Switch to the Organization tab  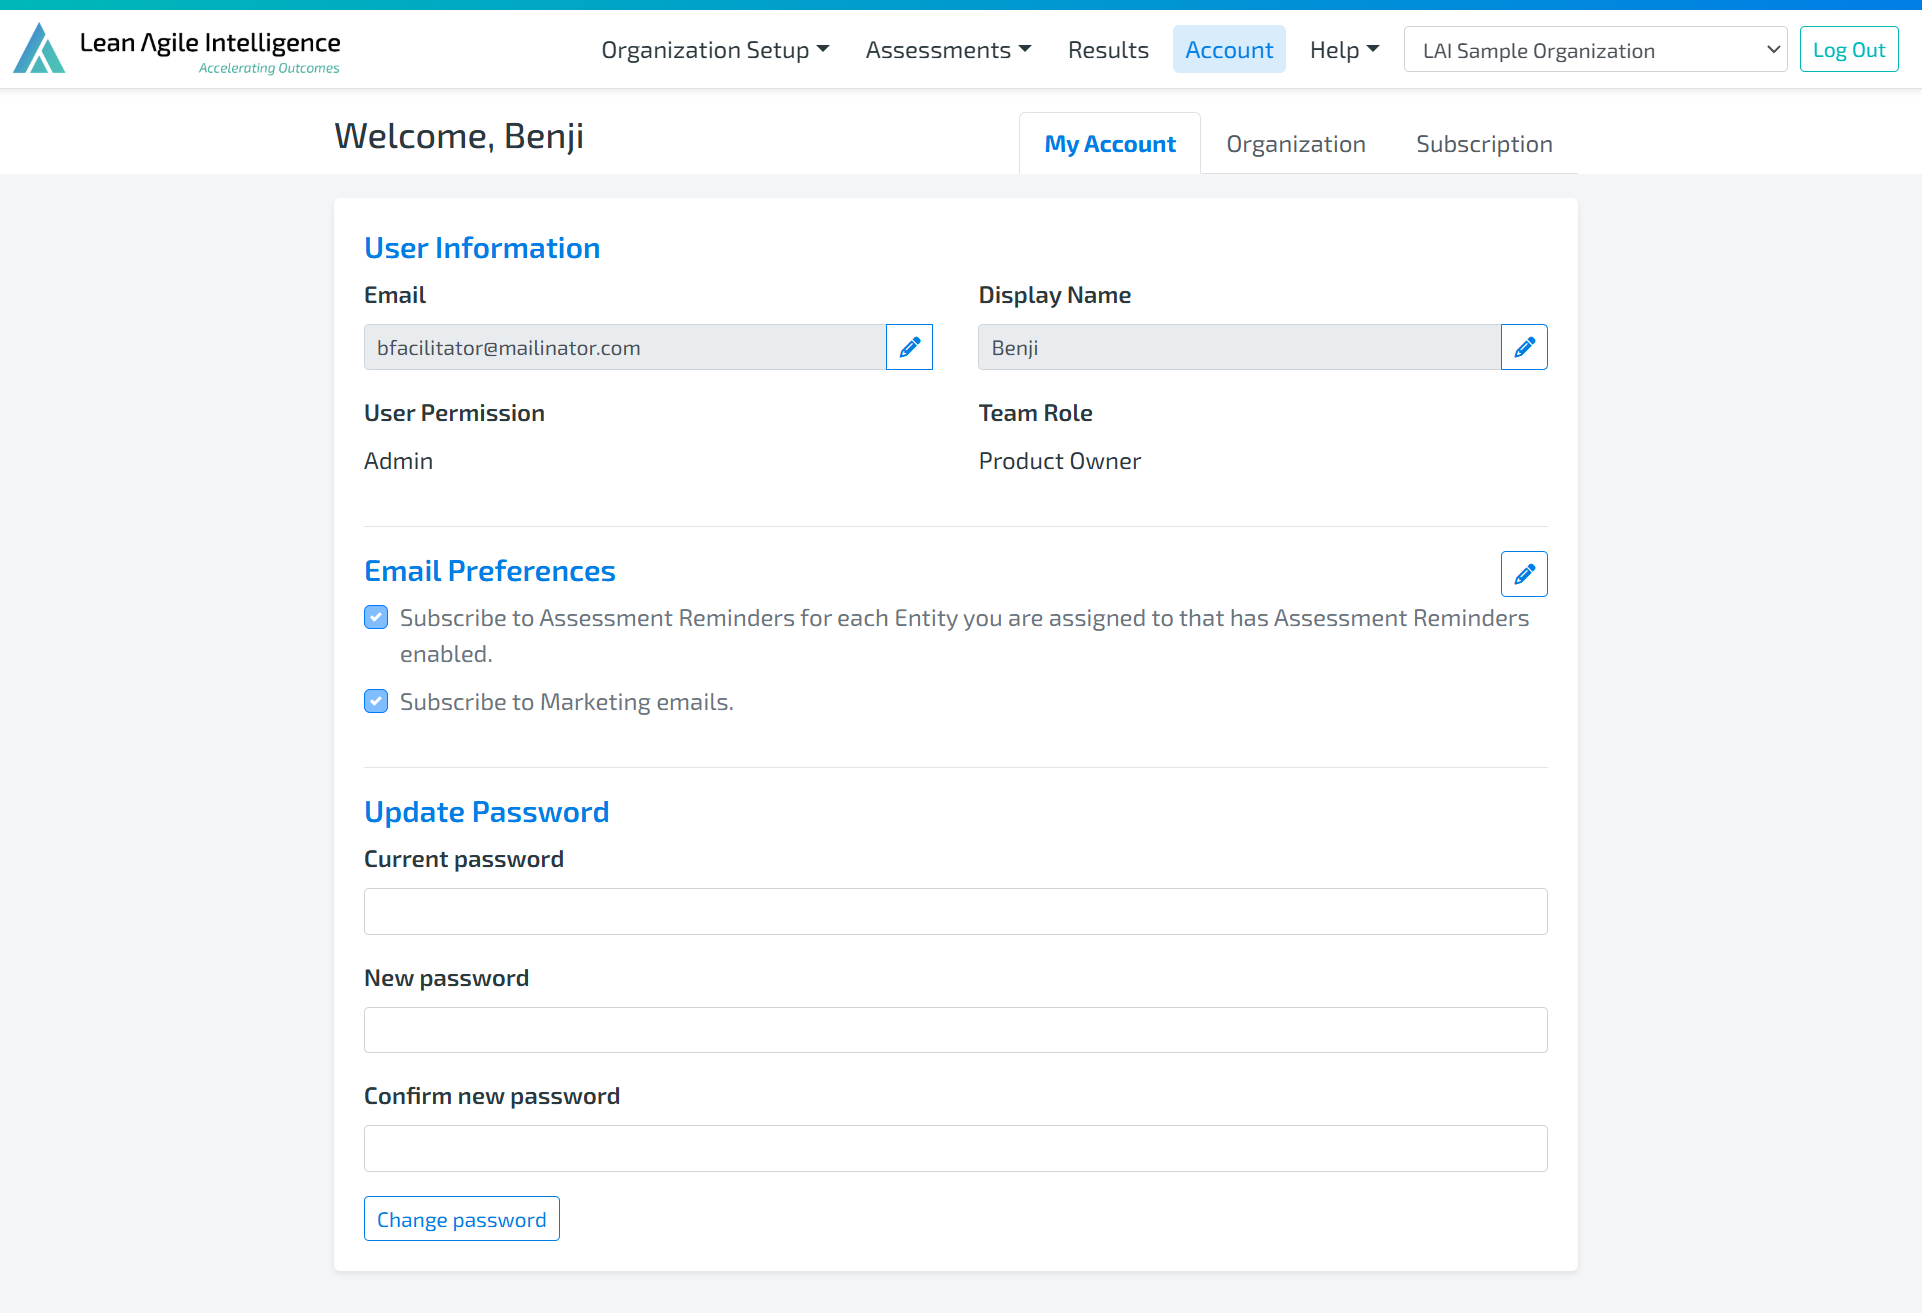[1296, 144]
